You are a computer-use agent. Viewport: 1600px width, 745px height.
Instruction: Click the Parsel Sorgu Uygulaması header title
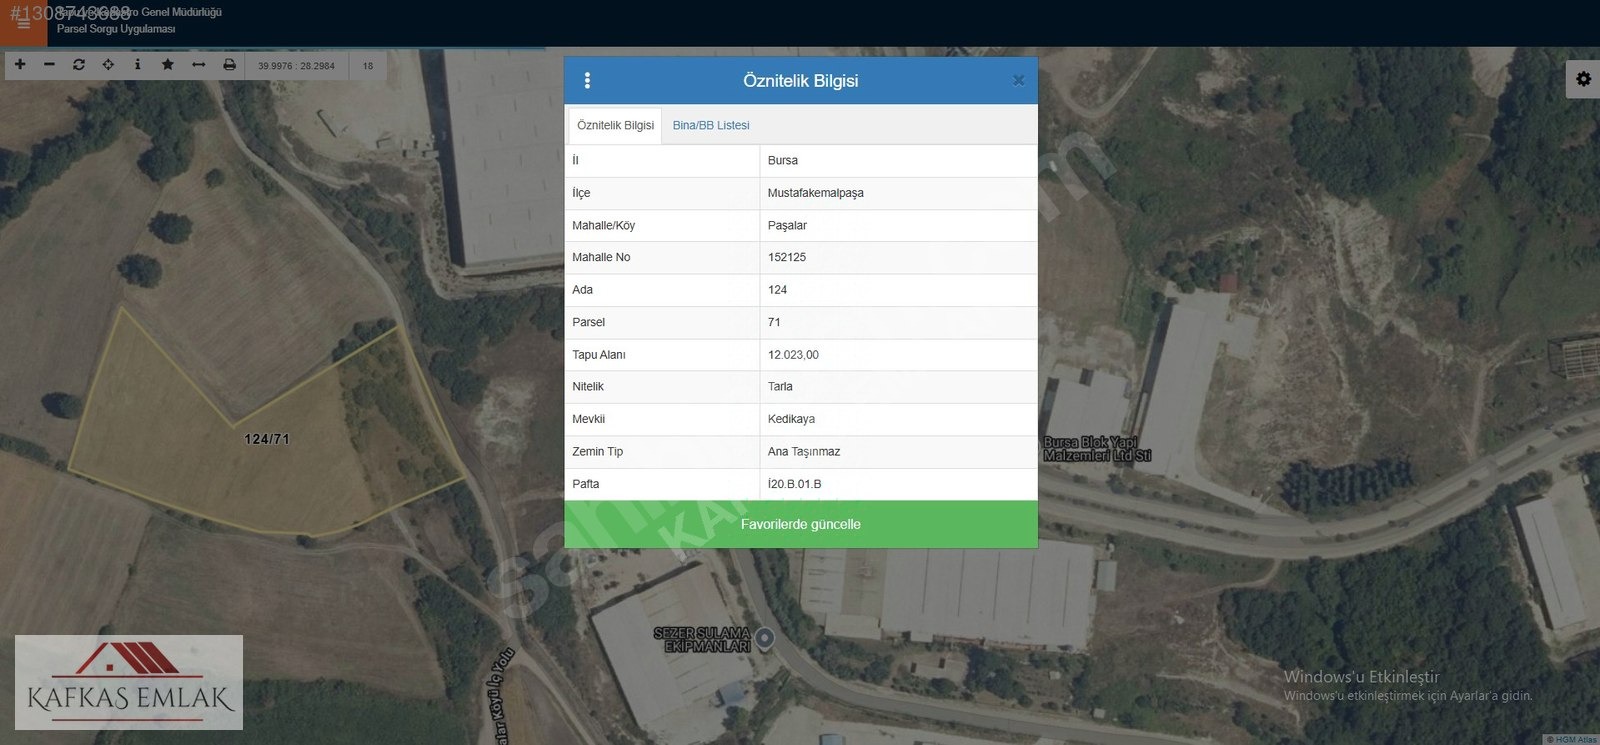click(116, 29)
